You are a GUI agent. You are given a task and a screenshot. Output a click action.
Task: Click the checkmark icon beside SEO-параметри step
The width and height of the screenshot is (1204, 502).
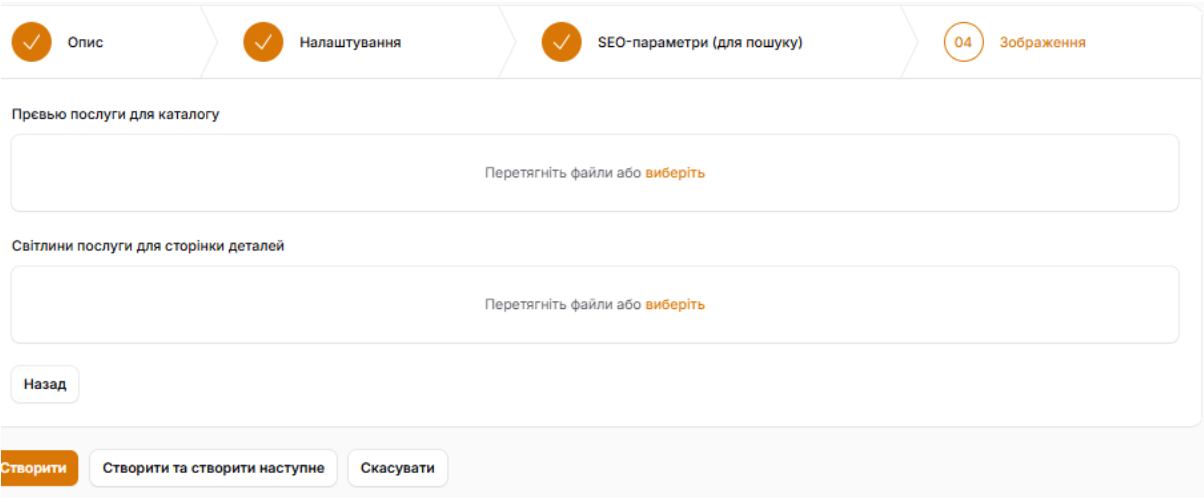click(x=562, y=43)
